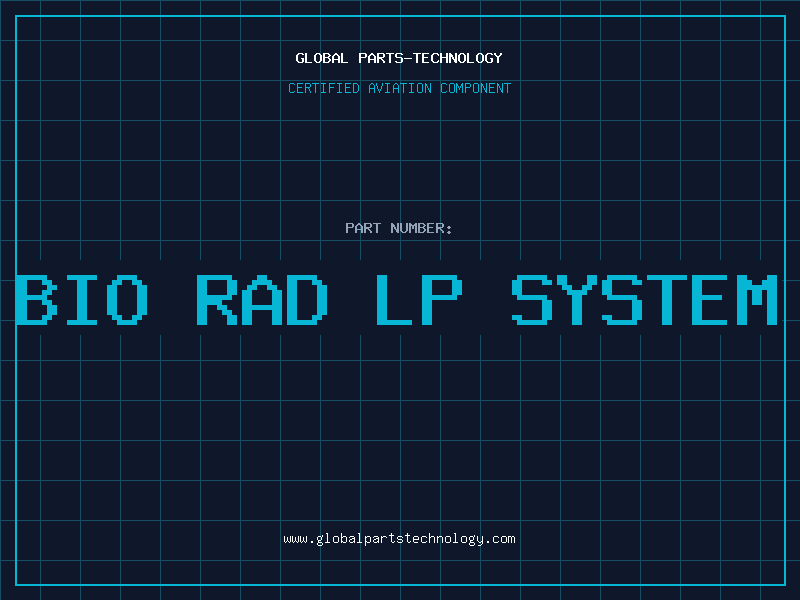Click the 'GLOBAL PARTS-TECHNOLOGY' heading
Image resolution: width=800 pixels, height=600 pixels.
coord(399,58)
